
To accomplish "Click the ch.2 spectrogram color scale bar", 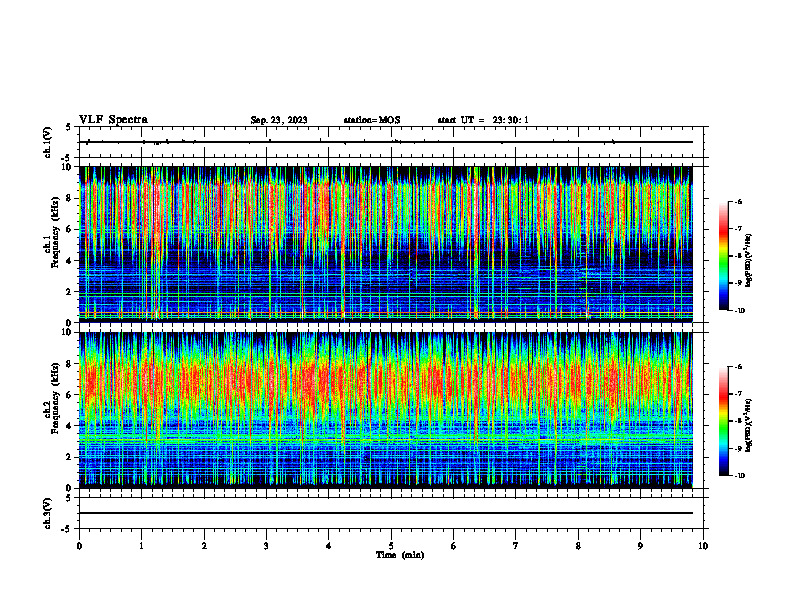I will point(723,421).
